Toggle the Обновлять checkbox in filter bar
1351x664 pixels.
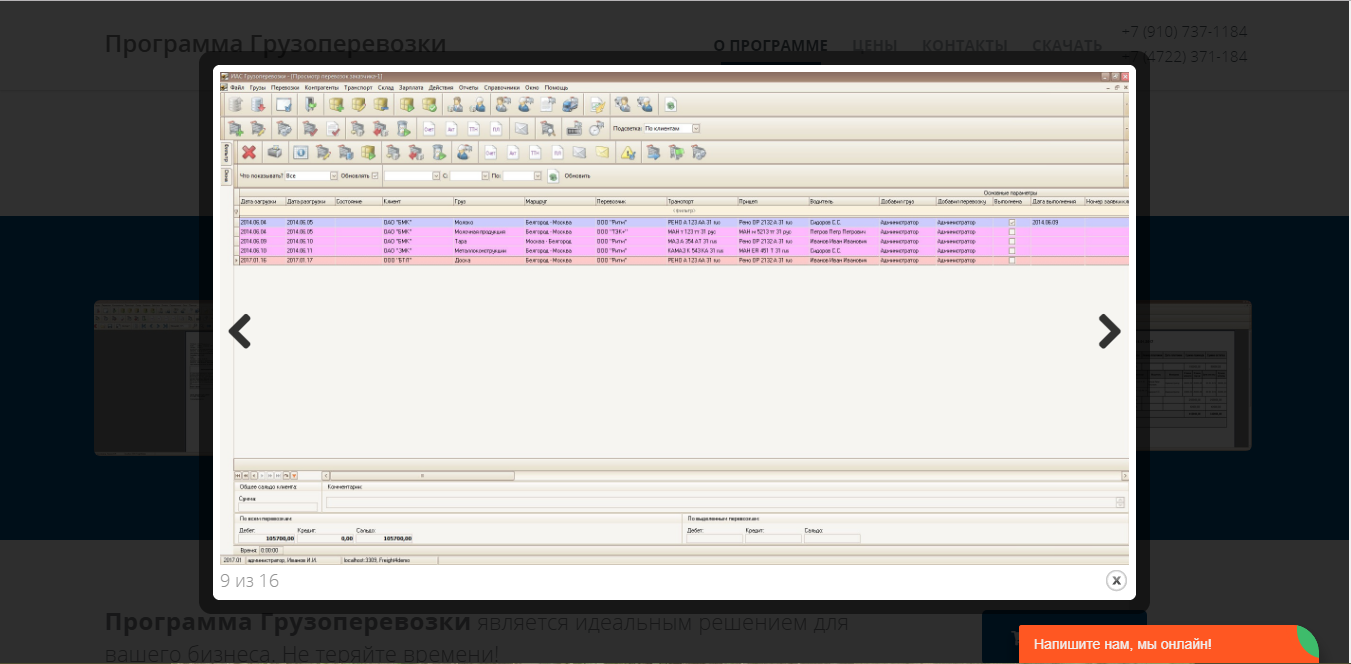(x=375, y=176)
